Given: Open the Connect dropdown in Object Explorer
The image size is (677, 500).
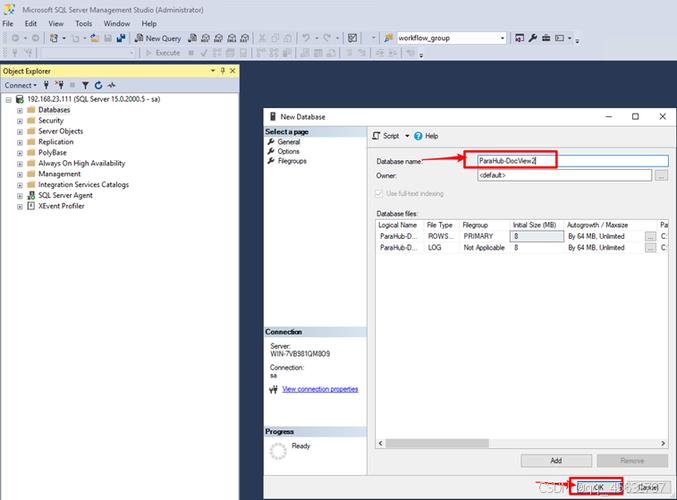Looking at the screenshot, I should tap(21, 86).
